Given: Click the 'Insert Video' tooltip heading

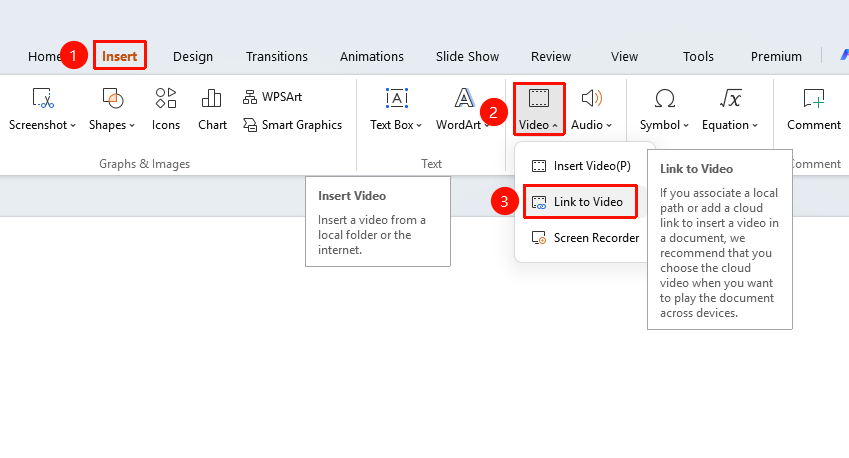Looking at the screenshot, I should (352, 196).
